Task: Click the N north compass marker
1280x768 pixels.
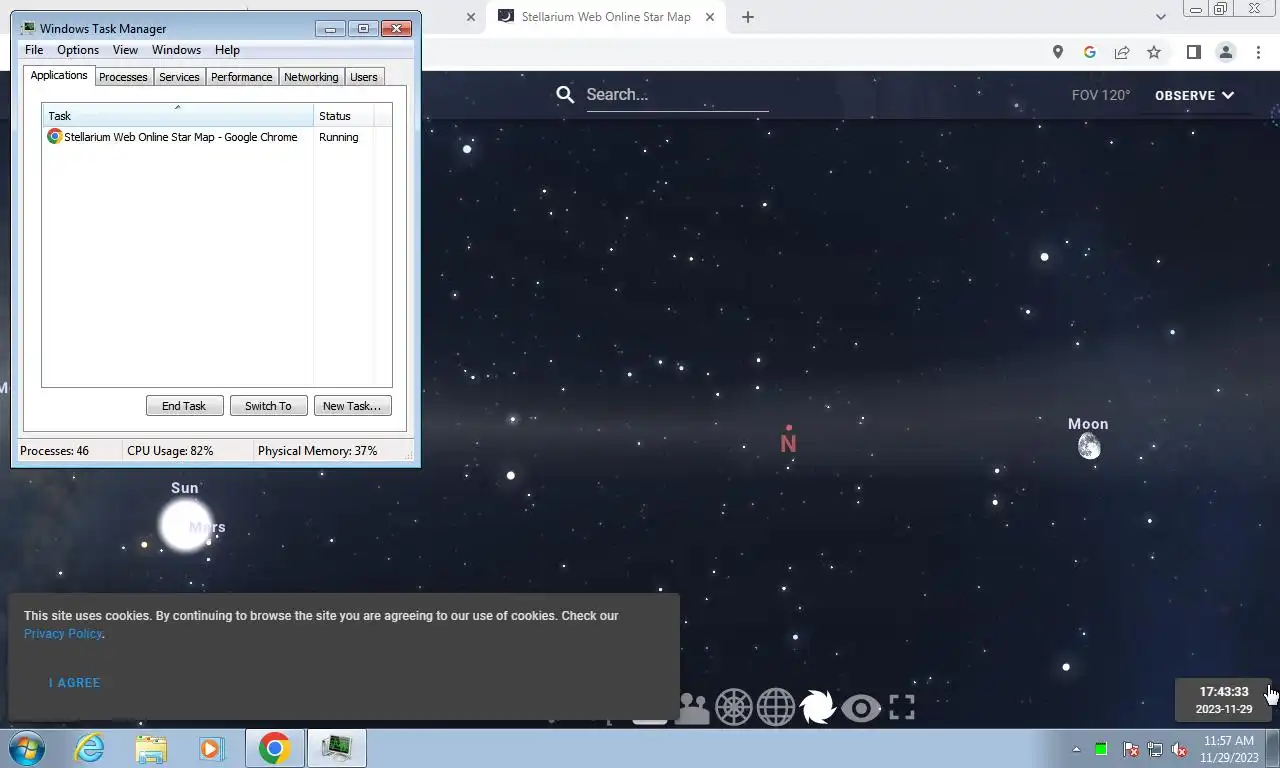Action: coord(788,443)
